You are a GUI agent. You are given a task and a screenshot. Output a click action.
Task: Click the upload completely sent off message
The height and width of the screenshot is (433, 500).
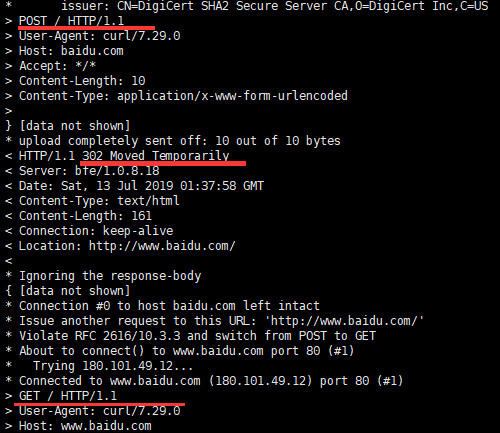180,141
